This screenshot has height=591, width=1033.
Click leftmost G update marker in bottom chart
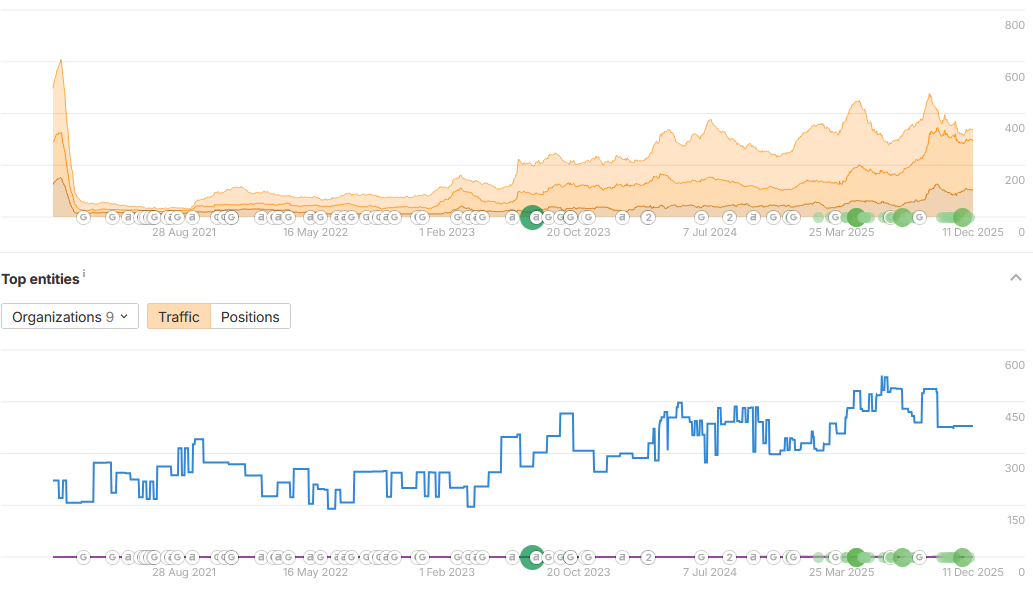click(x=83, y=557)
